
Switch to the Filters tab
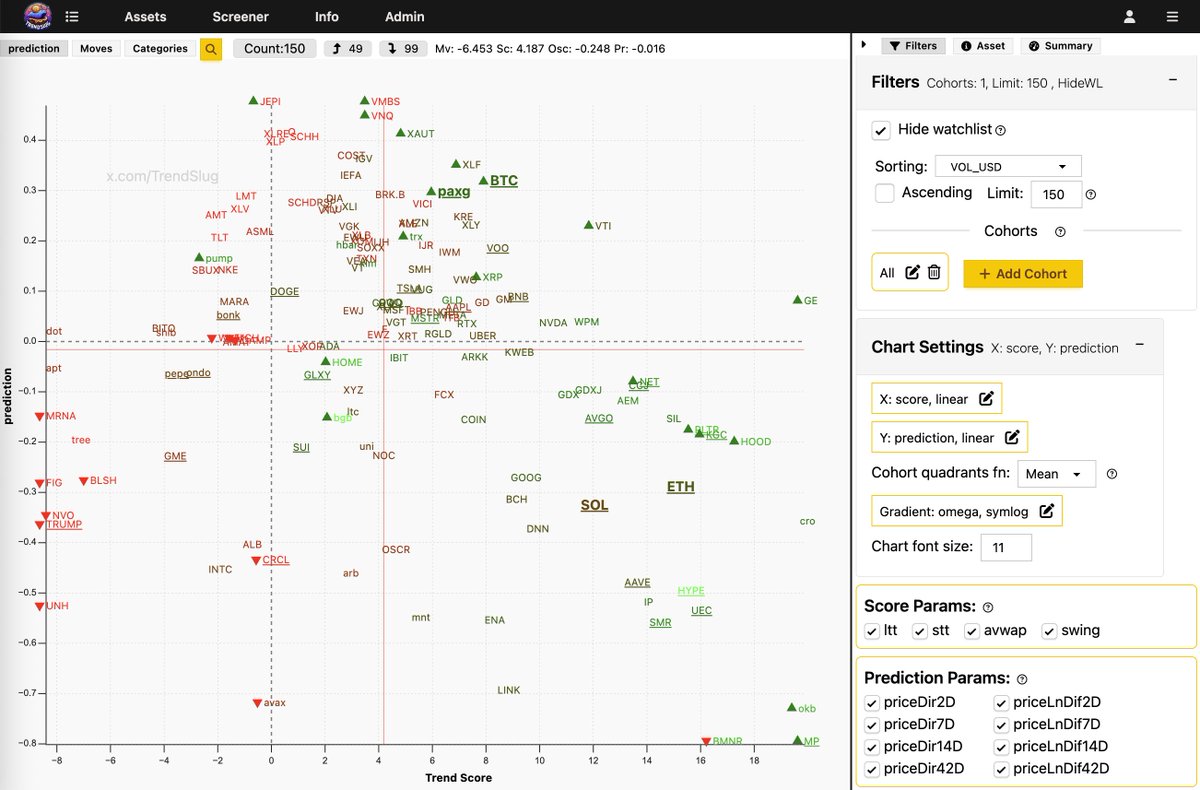(913, 46)
